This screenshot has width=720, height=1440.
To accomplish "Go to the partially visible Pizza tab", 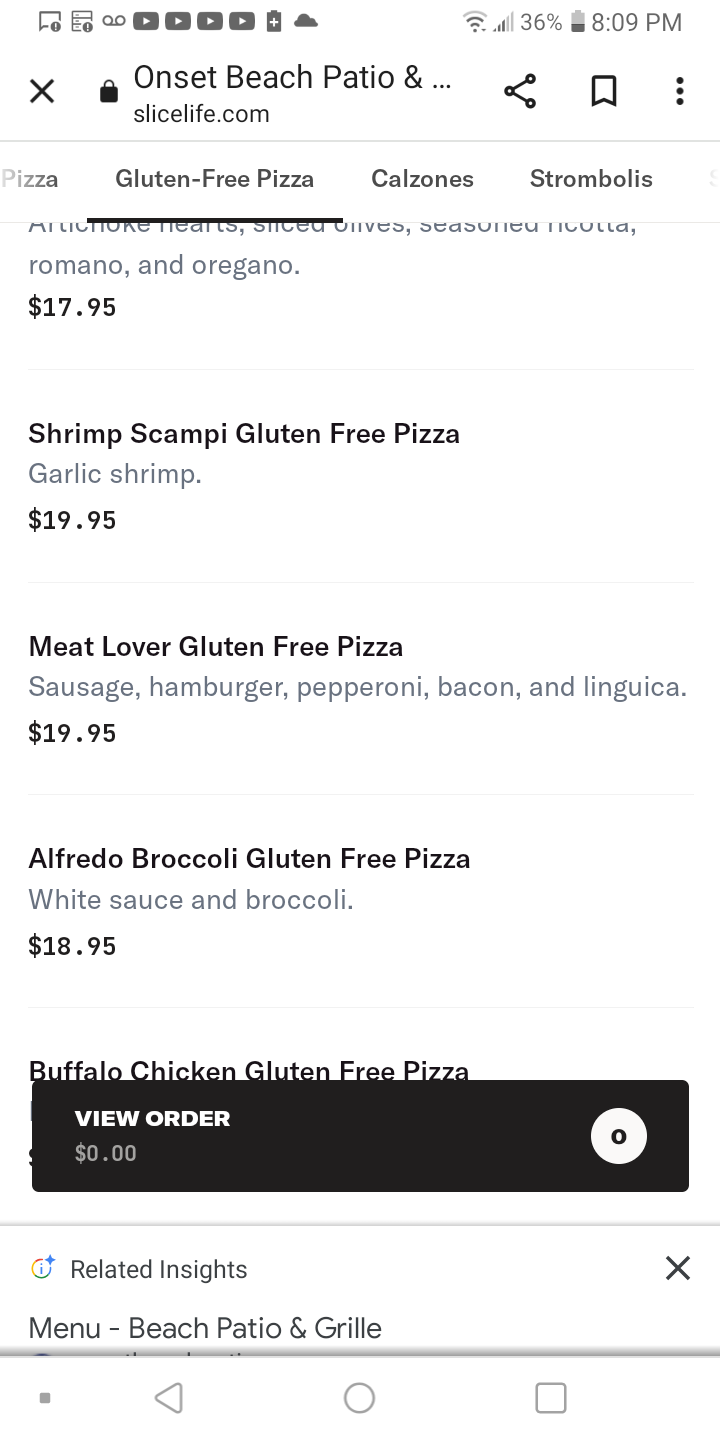I will 30,179.
